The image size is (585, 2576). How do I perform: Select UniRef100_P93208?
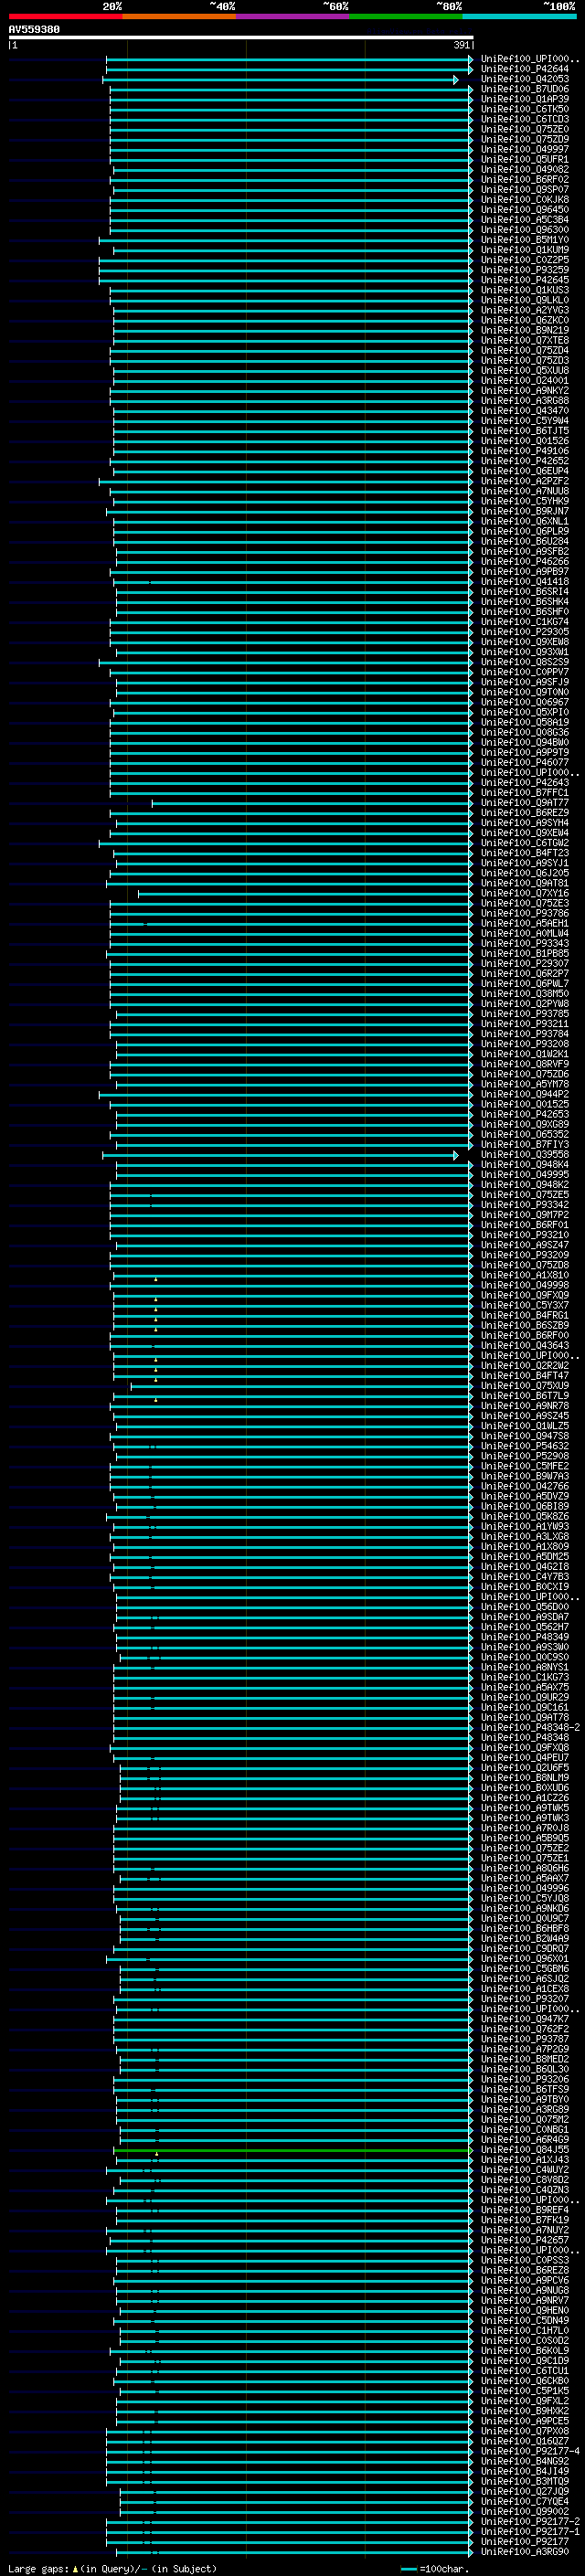(x=525, y=1044)
